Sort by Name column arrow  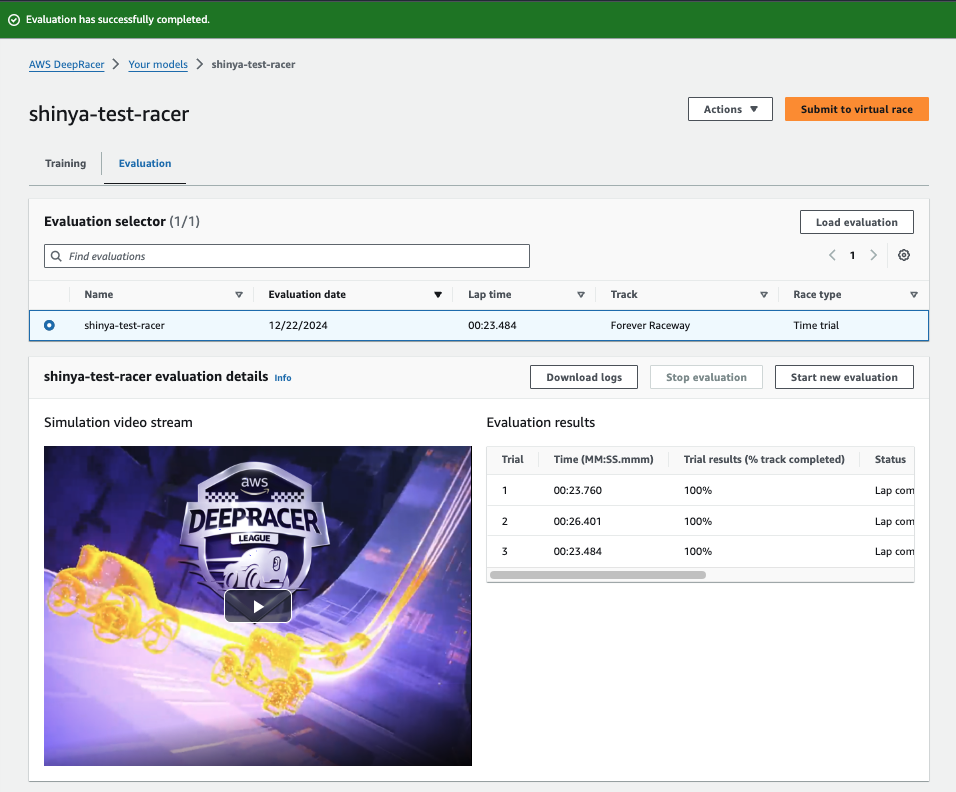point(239,295)
